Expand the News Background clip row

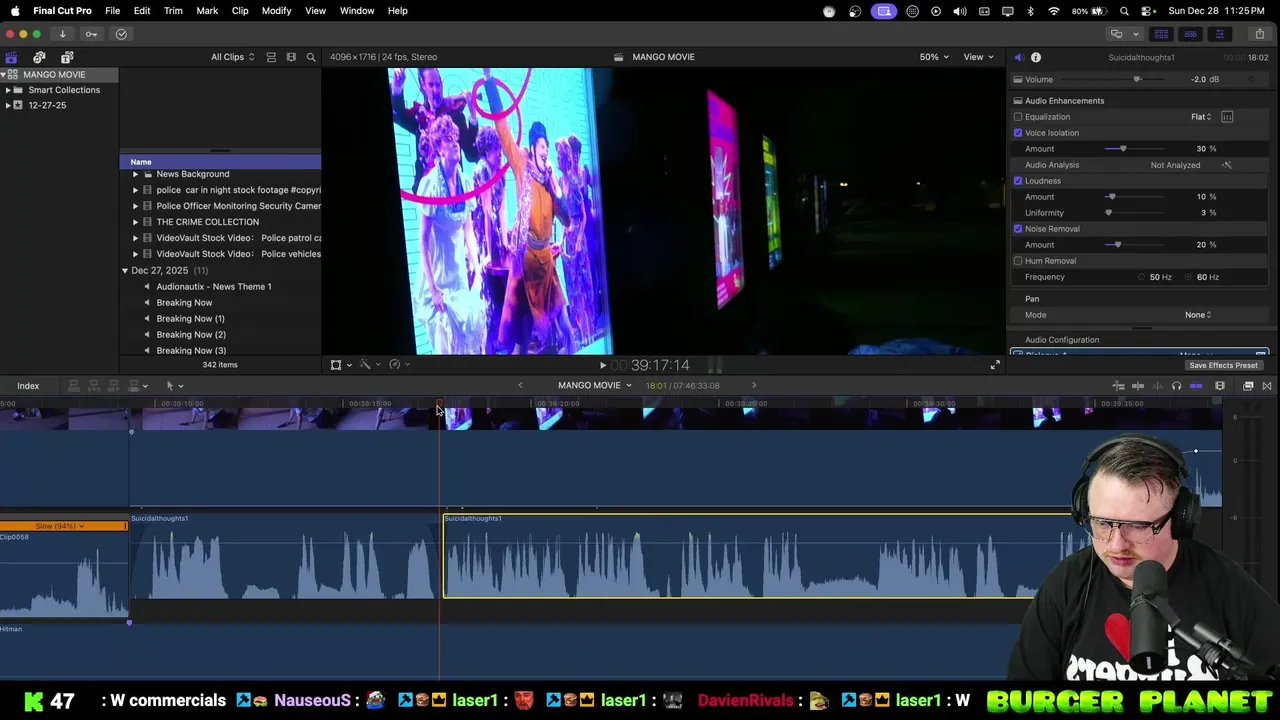coord(135,174)
